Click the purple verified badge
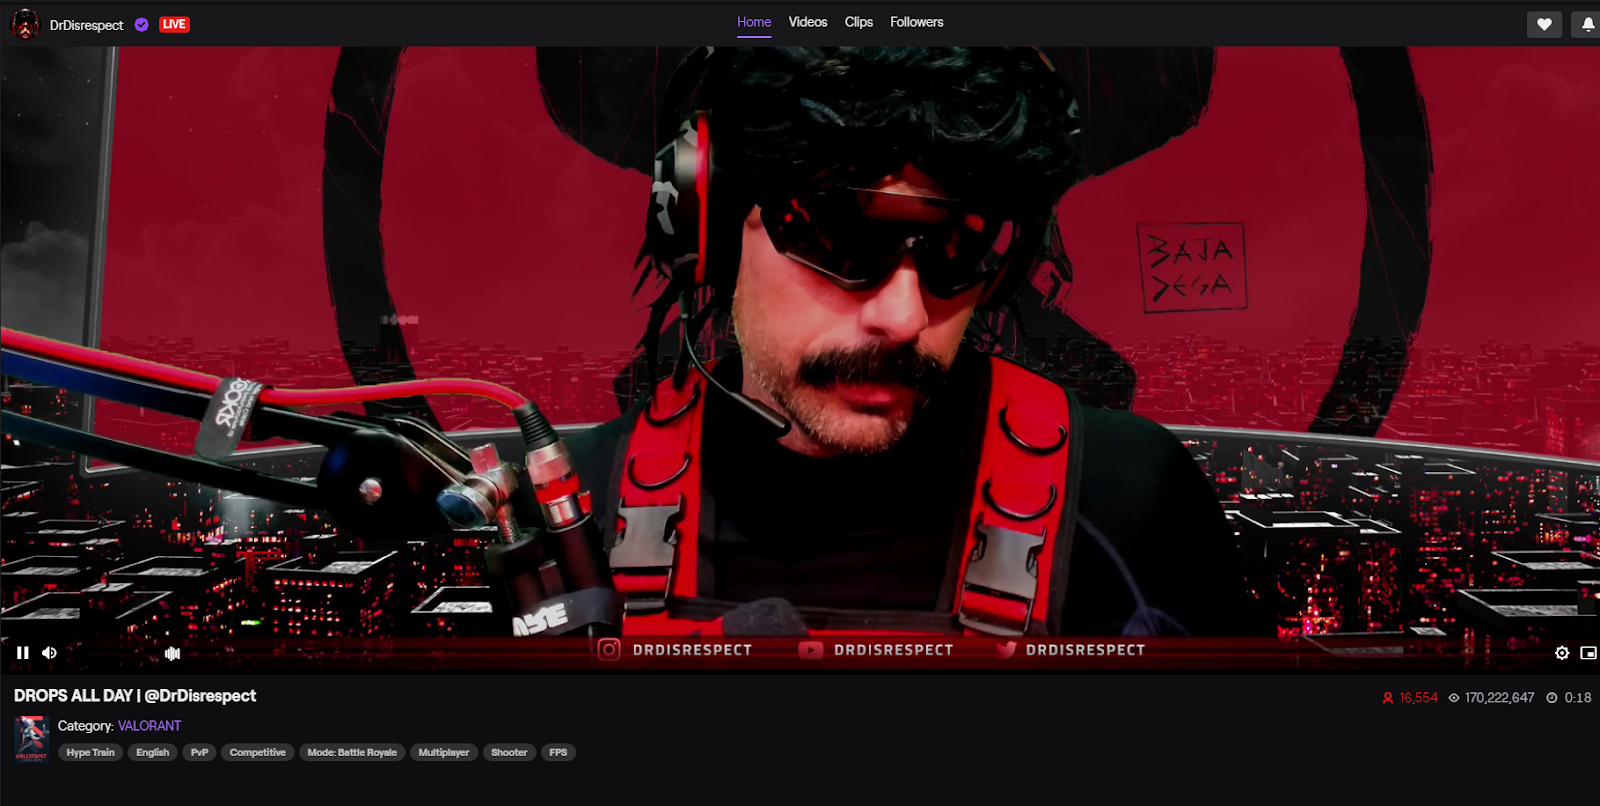 point(142,25)
